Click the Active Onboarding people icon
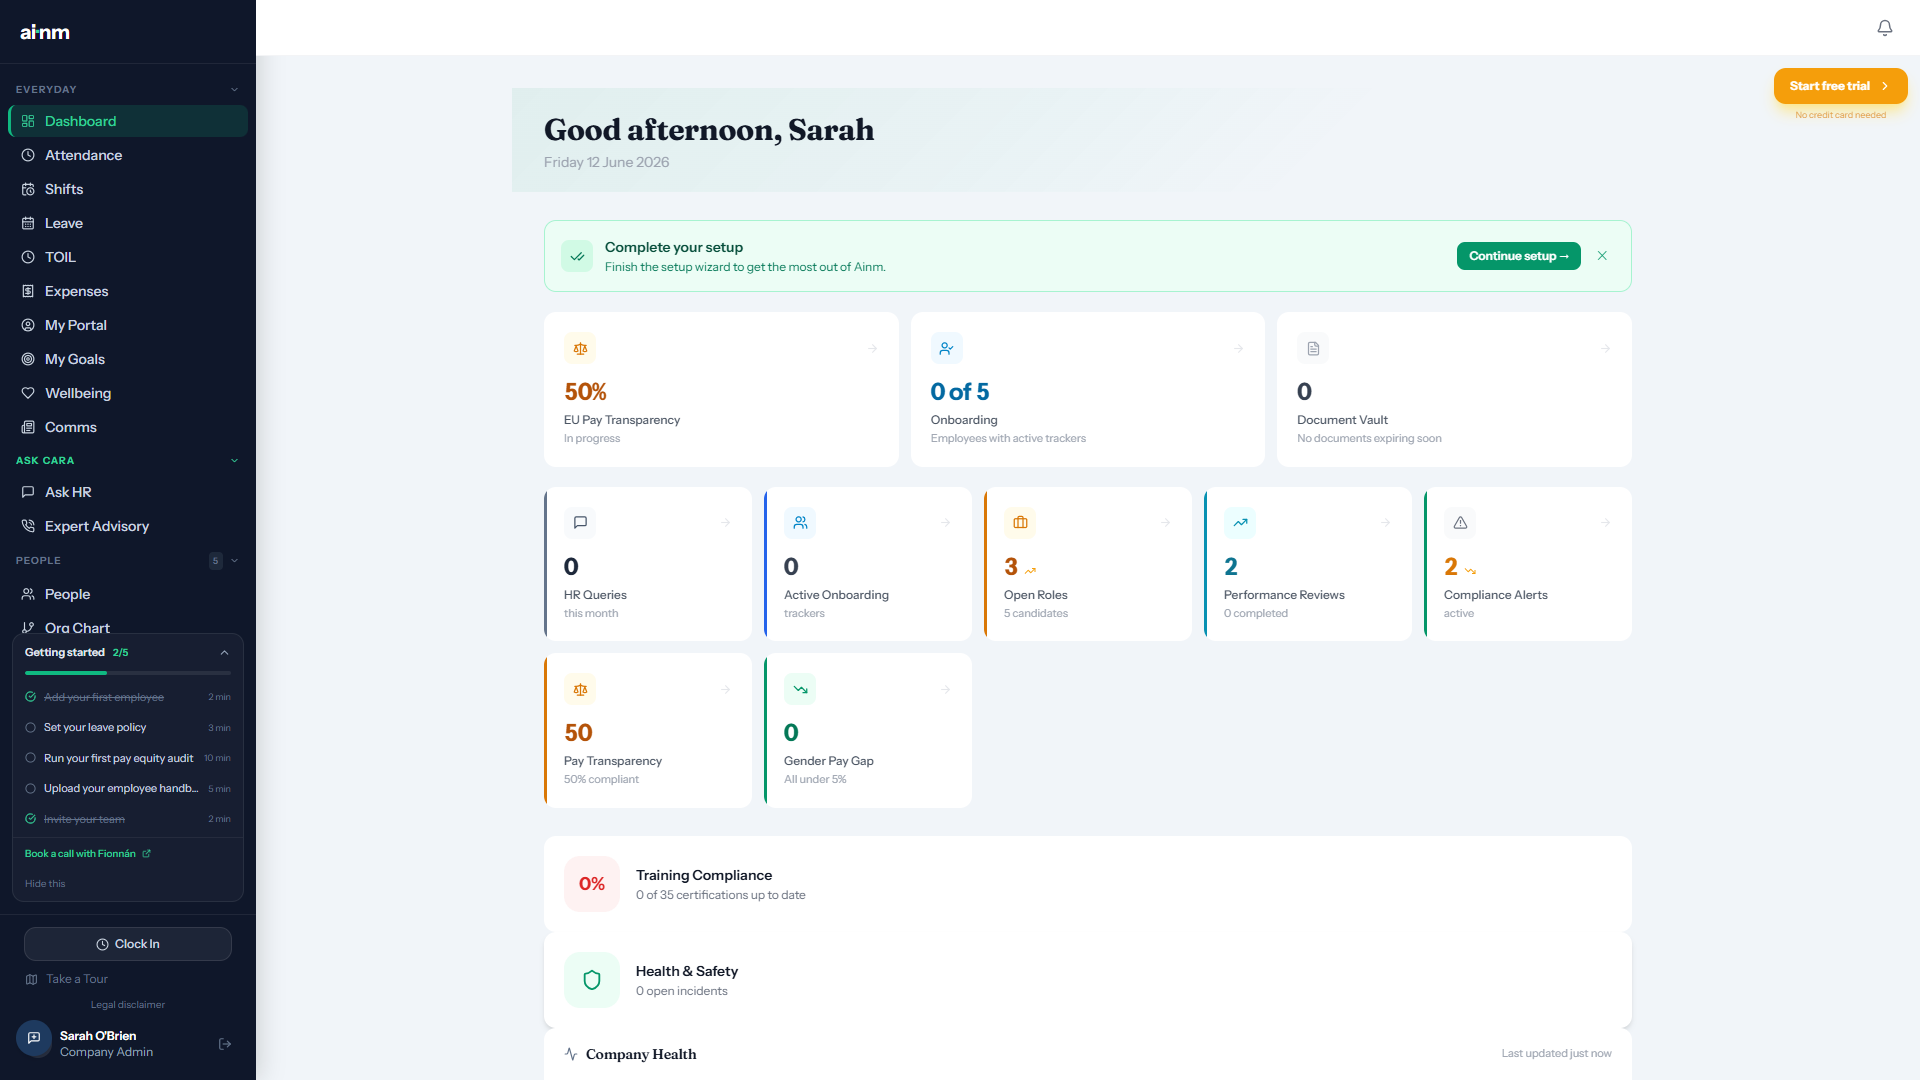Image resolution: width=1920 pixels, height=1080 pixels. 800,522
